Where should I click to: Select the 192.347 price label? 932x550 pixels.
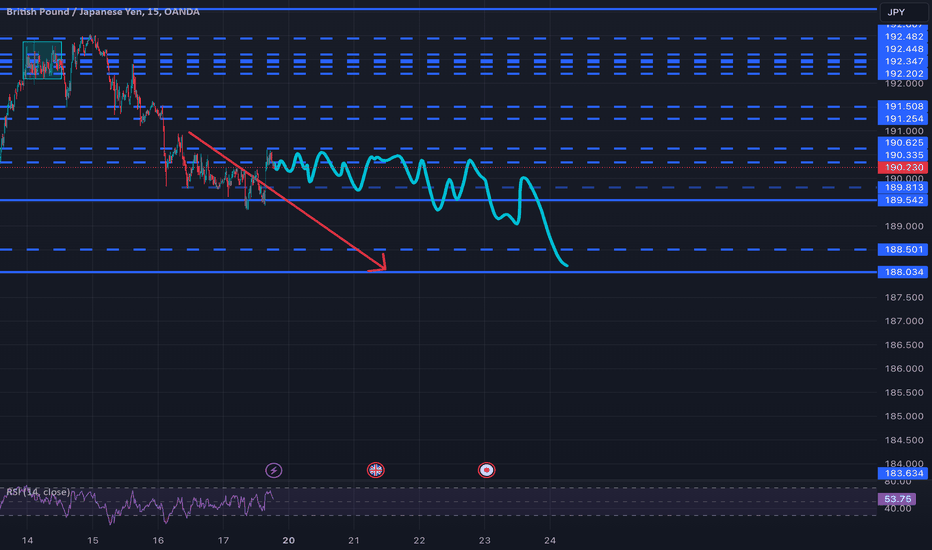click(903, 61)
